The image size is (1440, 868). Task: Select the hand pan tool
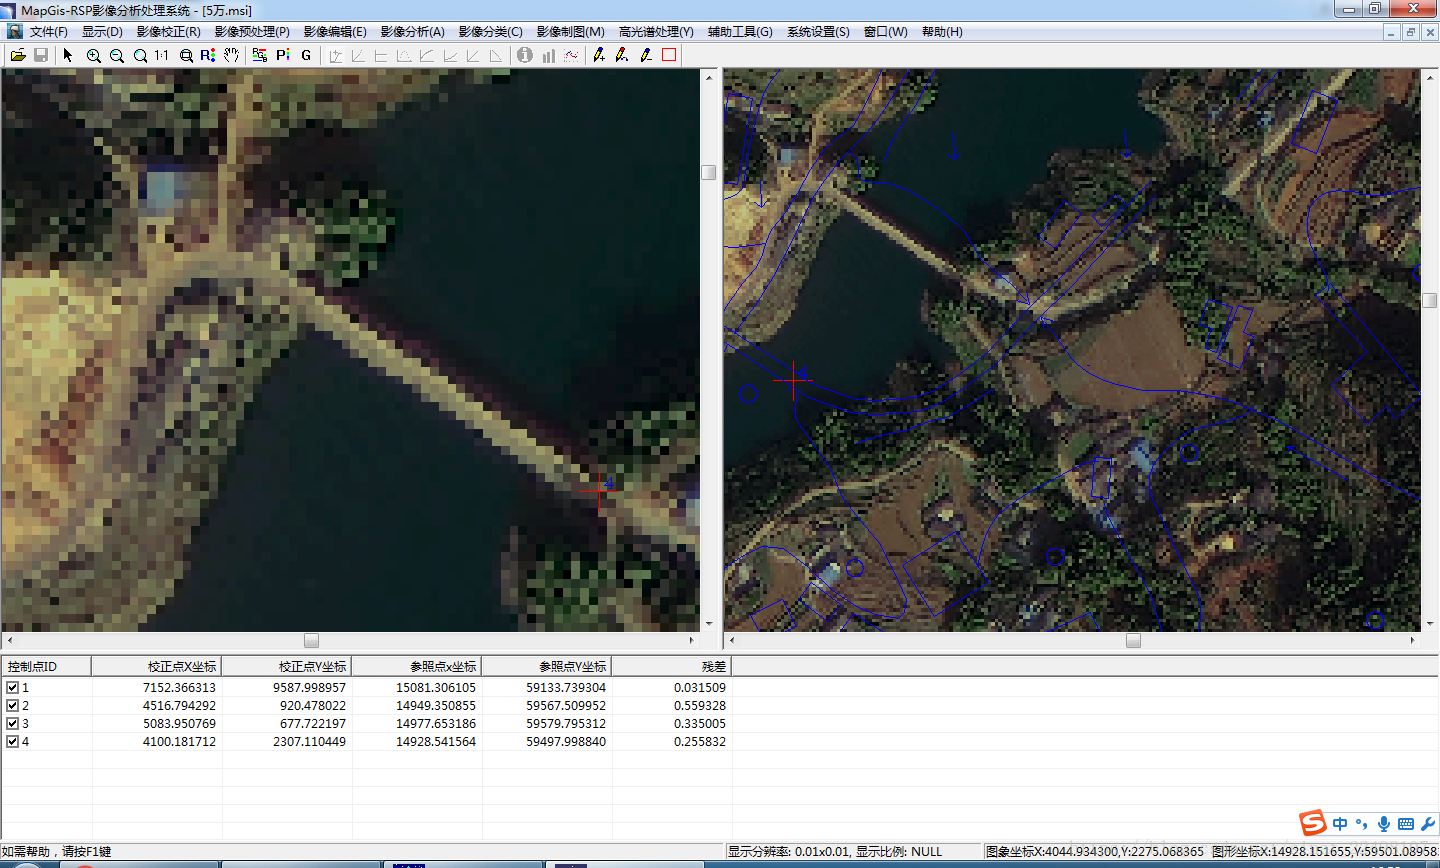click(x=231, y=55)
